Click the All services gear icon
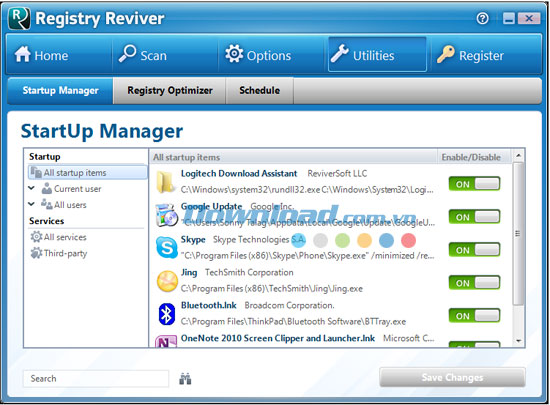Viewport: 550px width, 405px height. click(36, 236)
